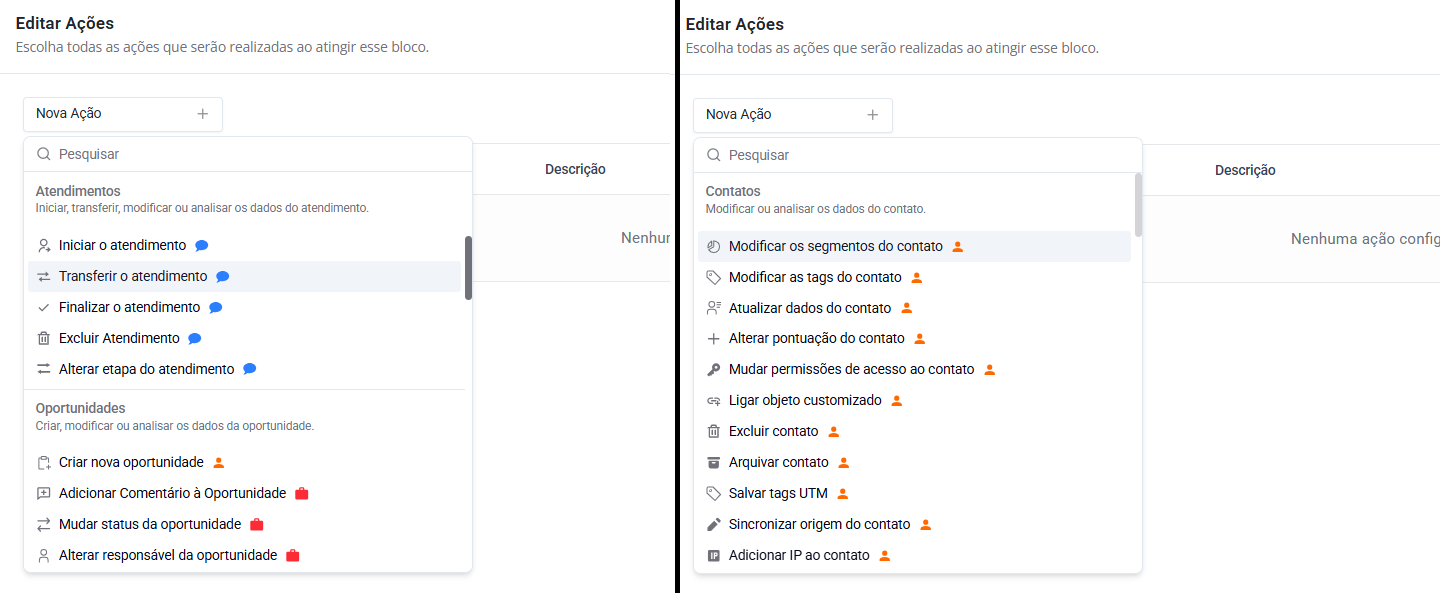The height and width of the screenshot is (593, 1440).
Task: Choose Modificar os segmentos do contato
Action: (835, 246)
